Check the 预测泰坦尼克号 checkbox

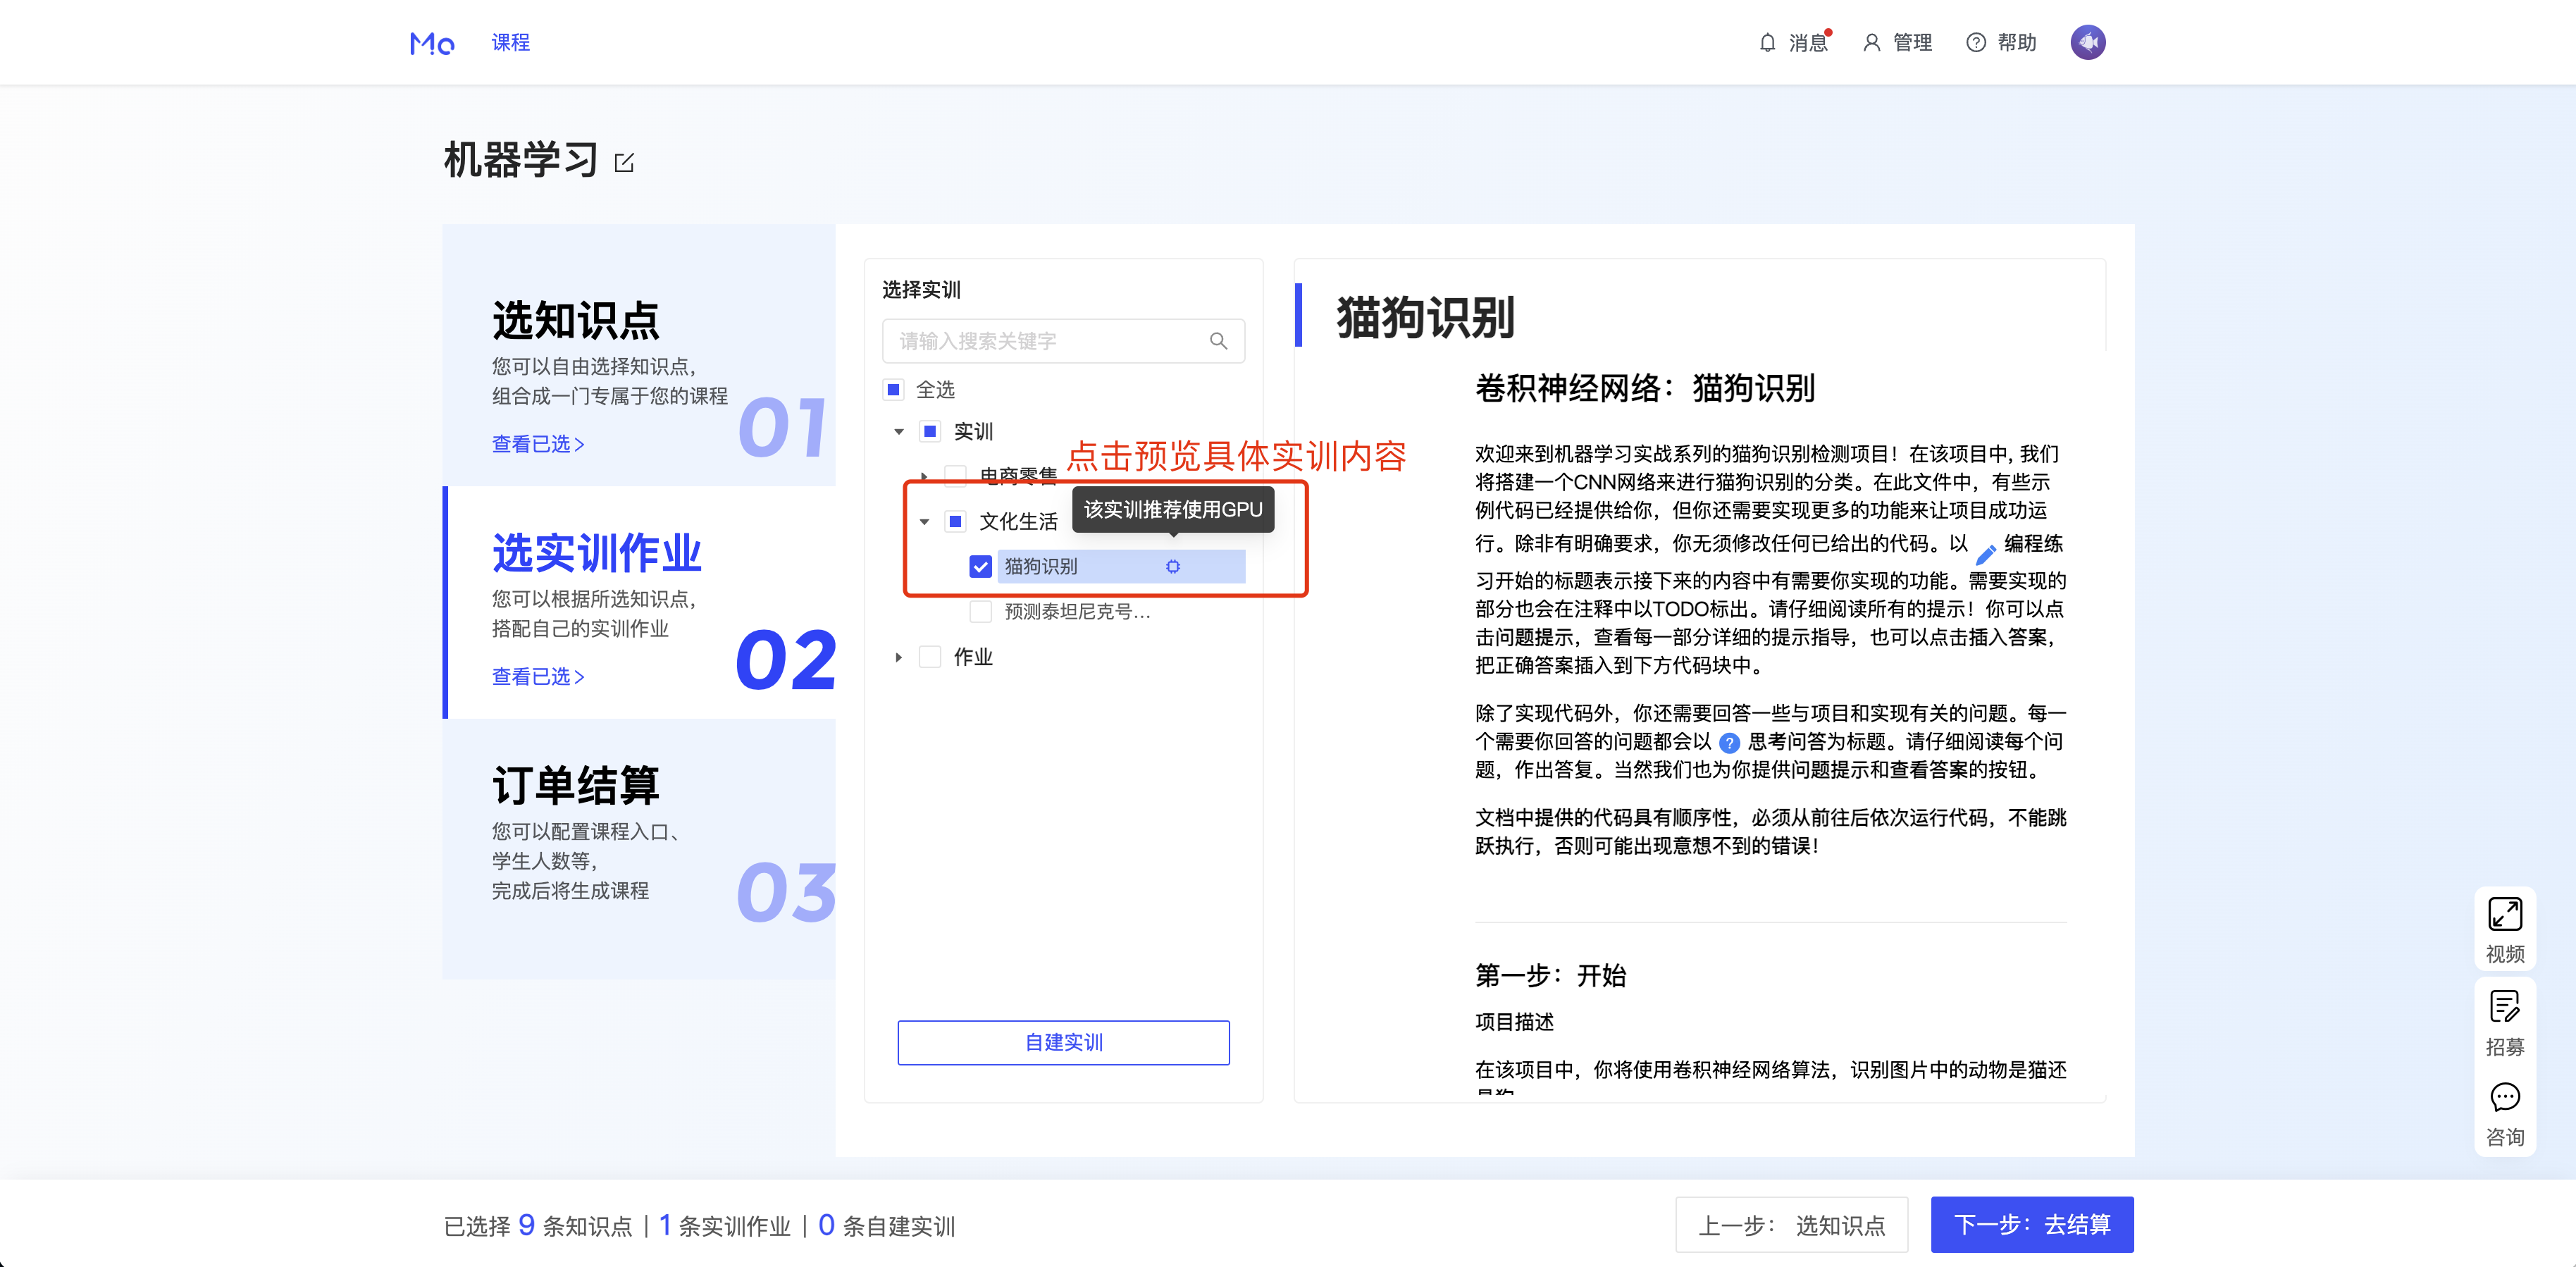[981, 611]
